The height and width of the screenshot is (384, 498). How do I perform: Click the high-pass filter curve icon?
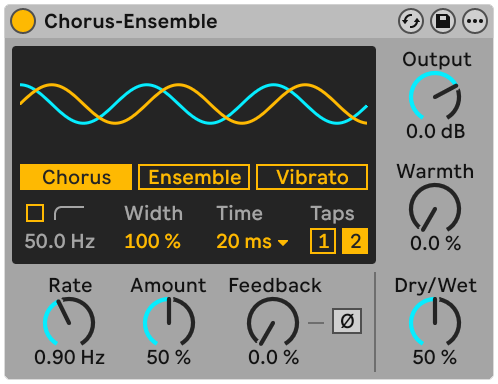(69, 213)
